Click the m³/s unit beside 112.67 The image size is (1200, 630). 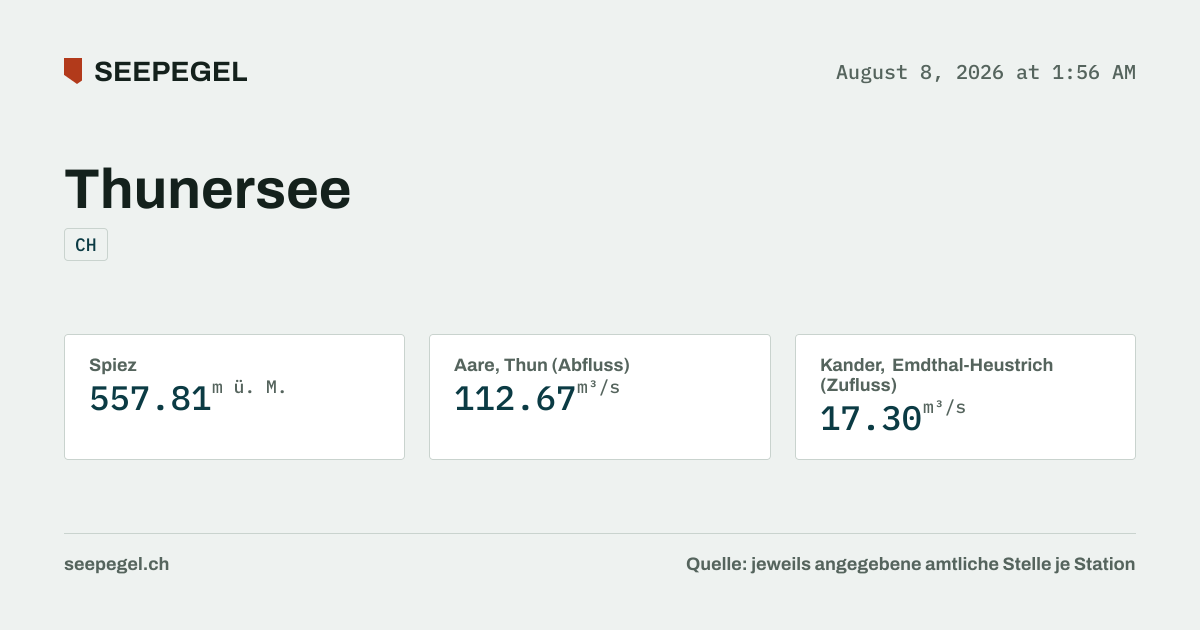tap(599, 388)
